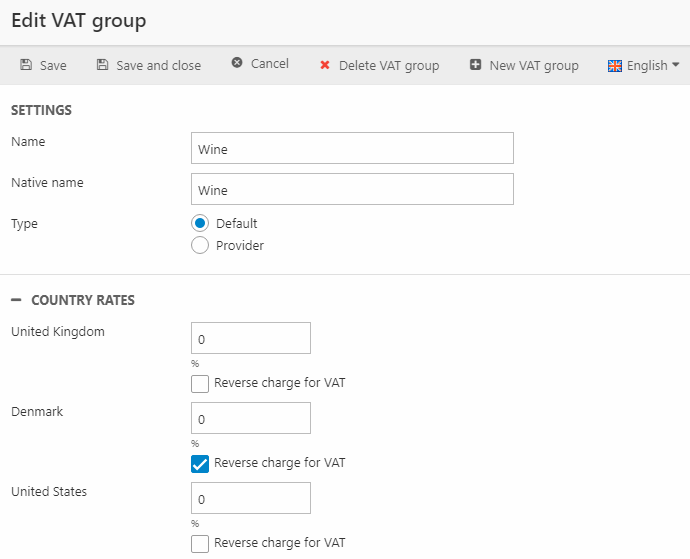The width and height of the screenshot is (690, 559).
Task: Select the Default type radio button
Action: [x=200, y=224]
